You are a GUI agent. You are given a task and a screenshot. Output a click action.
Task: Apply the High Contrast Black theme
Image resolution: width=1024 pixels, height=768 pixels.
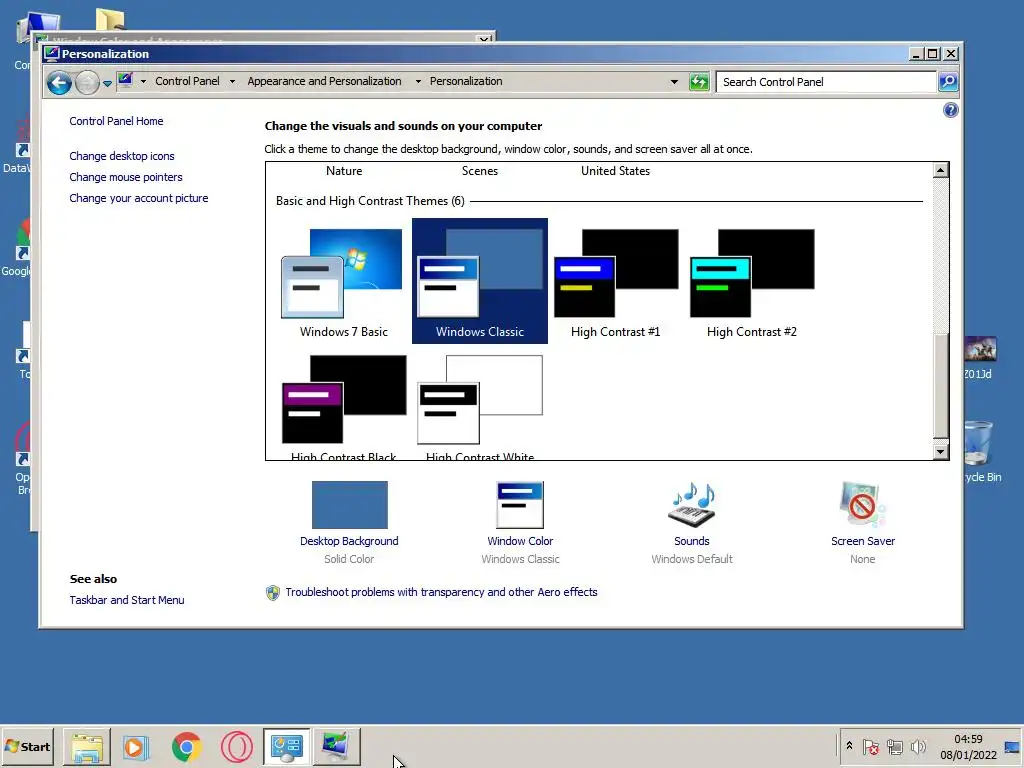(x=344, y=406)
